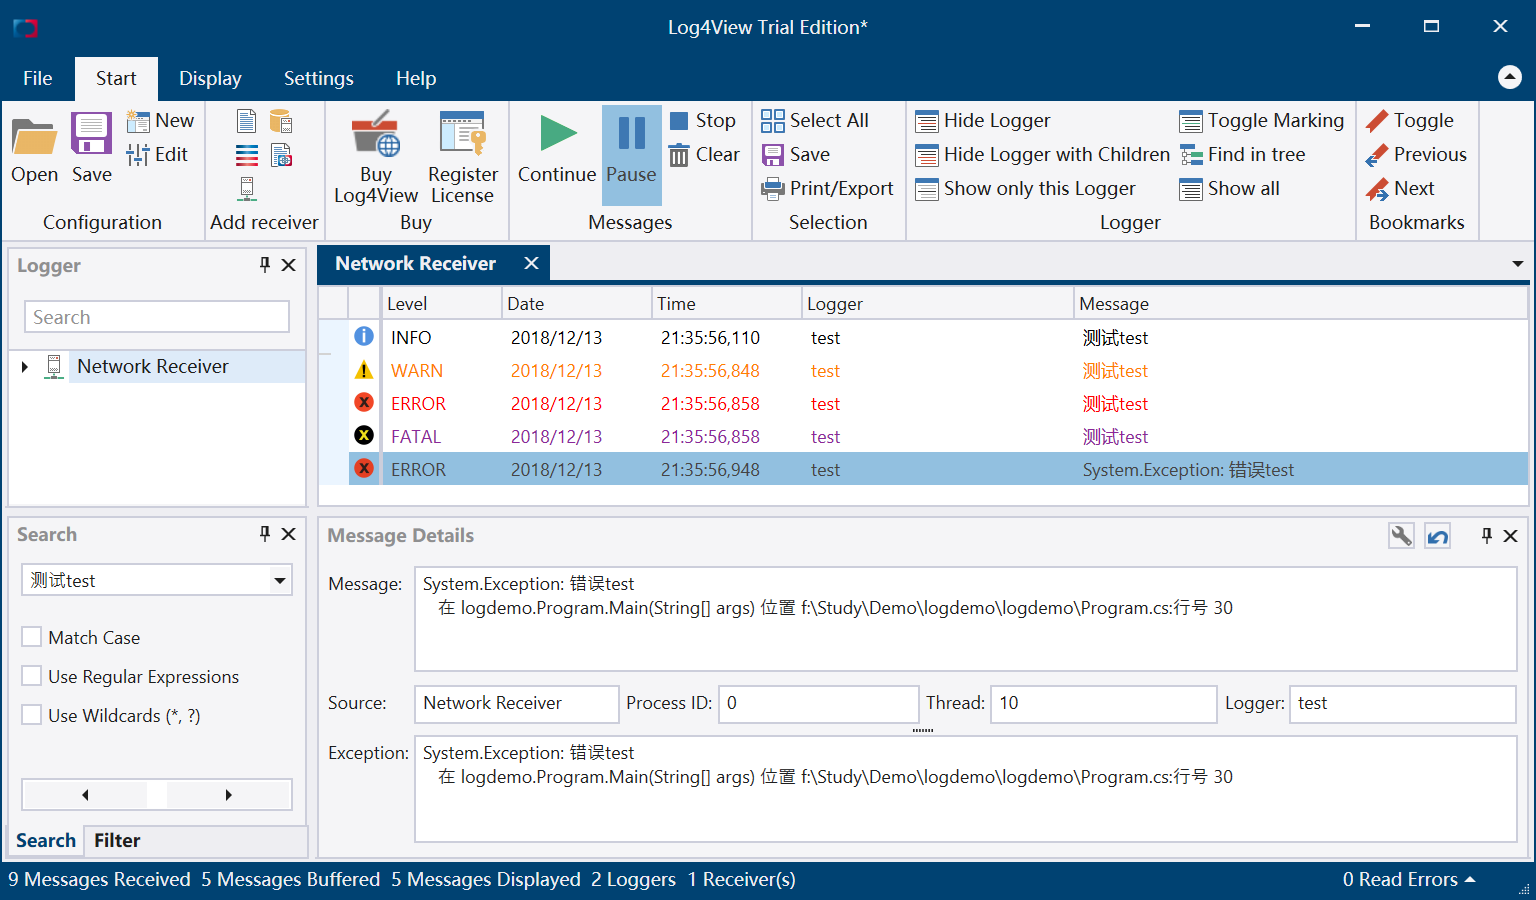The height and width of the screenshot is (900, 1536).
Task: Stop receiving messages
Action: click(703, 121)
